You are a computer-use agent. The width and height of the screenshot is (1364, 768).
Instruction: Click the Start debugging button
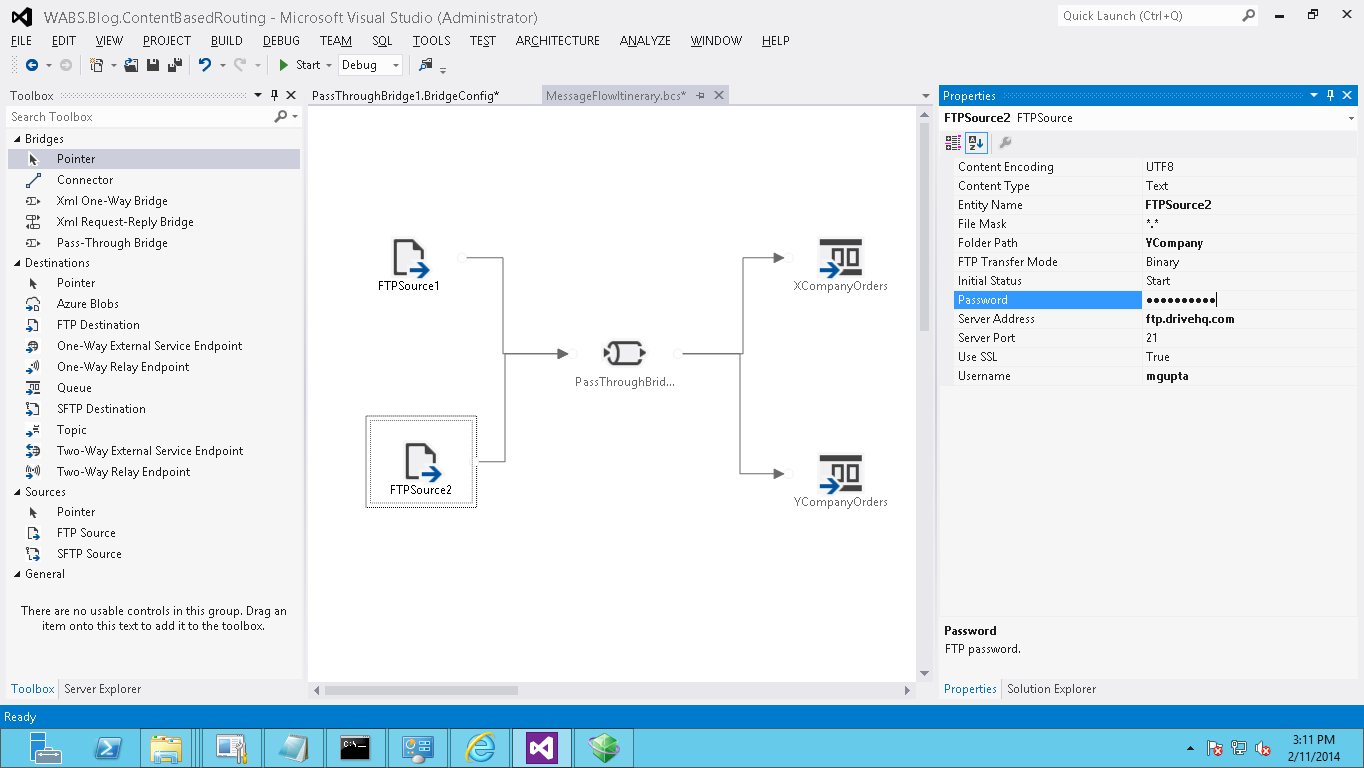[299, 65]
